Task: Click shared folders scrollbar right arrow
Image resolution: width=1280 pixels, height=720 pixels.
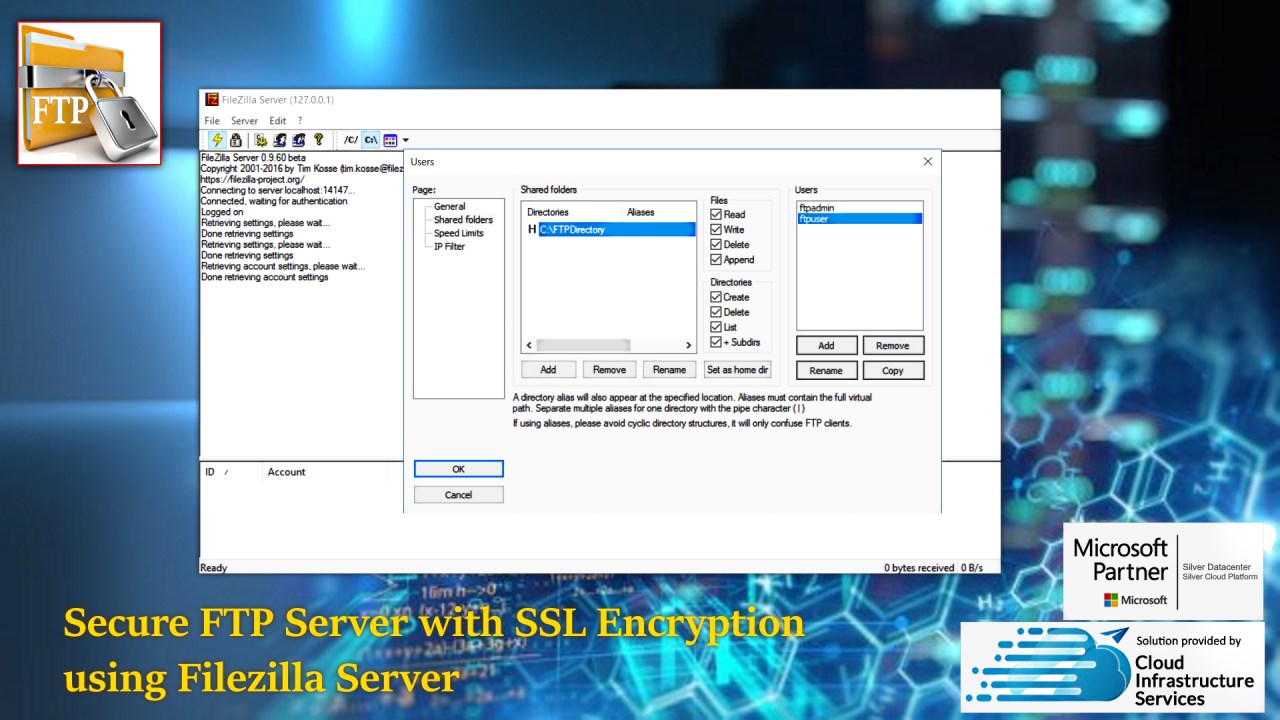Action: click(688, 345)
